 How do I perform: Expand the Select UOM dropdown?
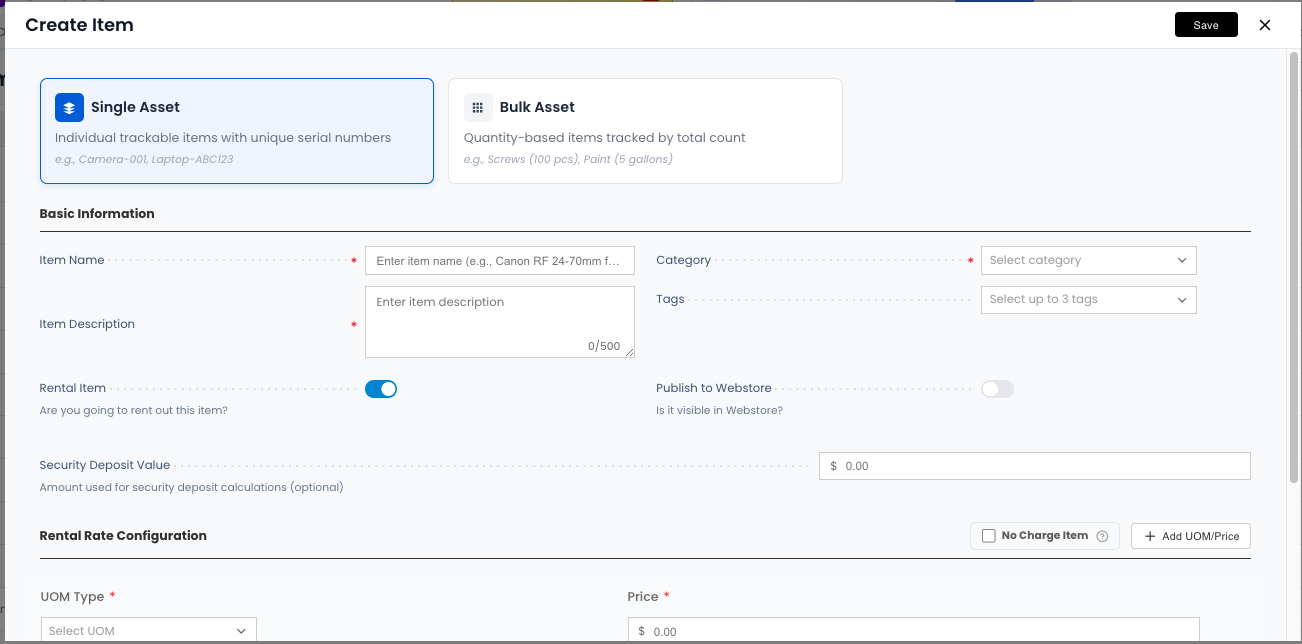point(148,630)
